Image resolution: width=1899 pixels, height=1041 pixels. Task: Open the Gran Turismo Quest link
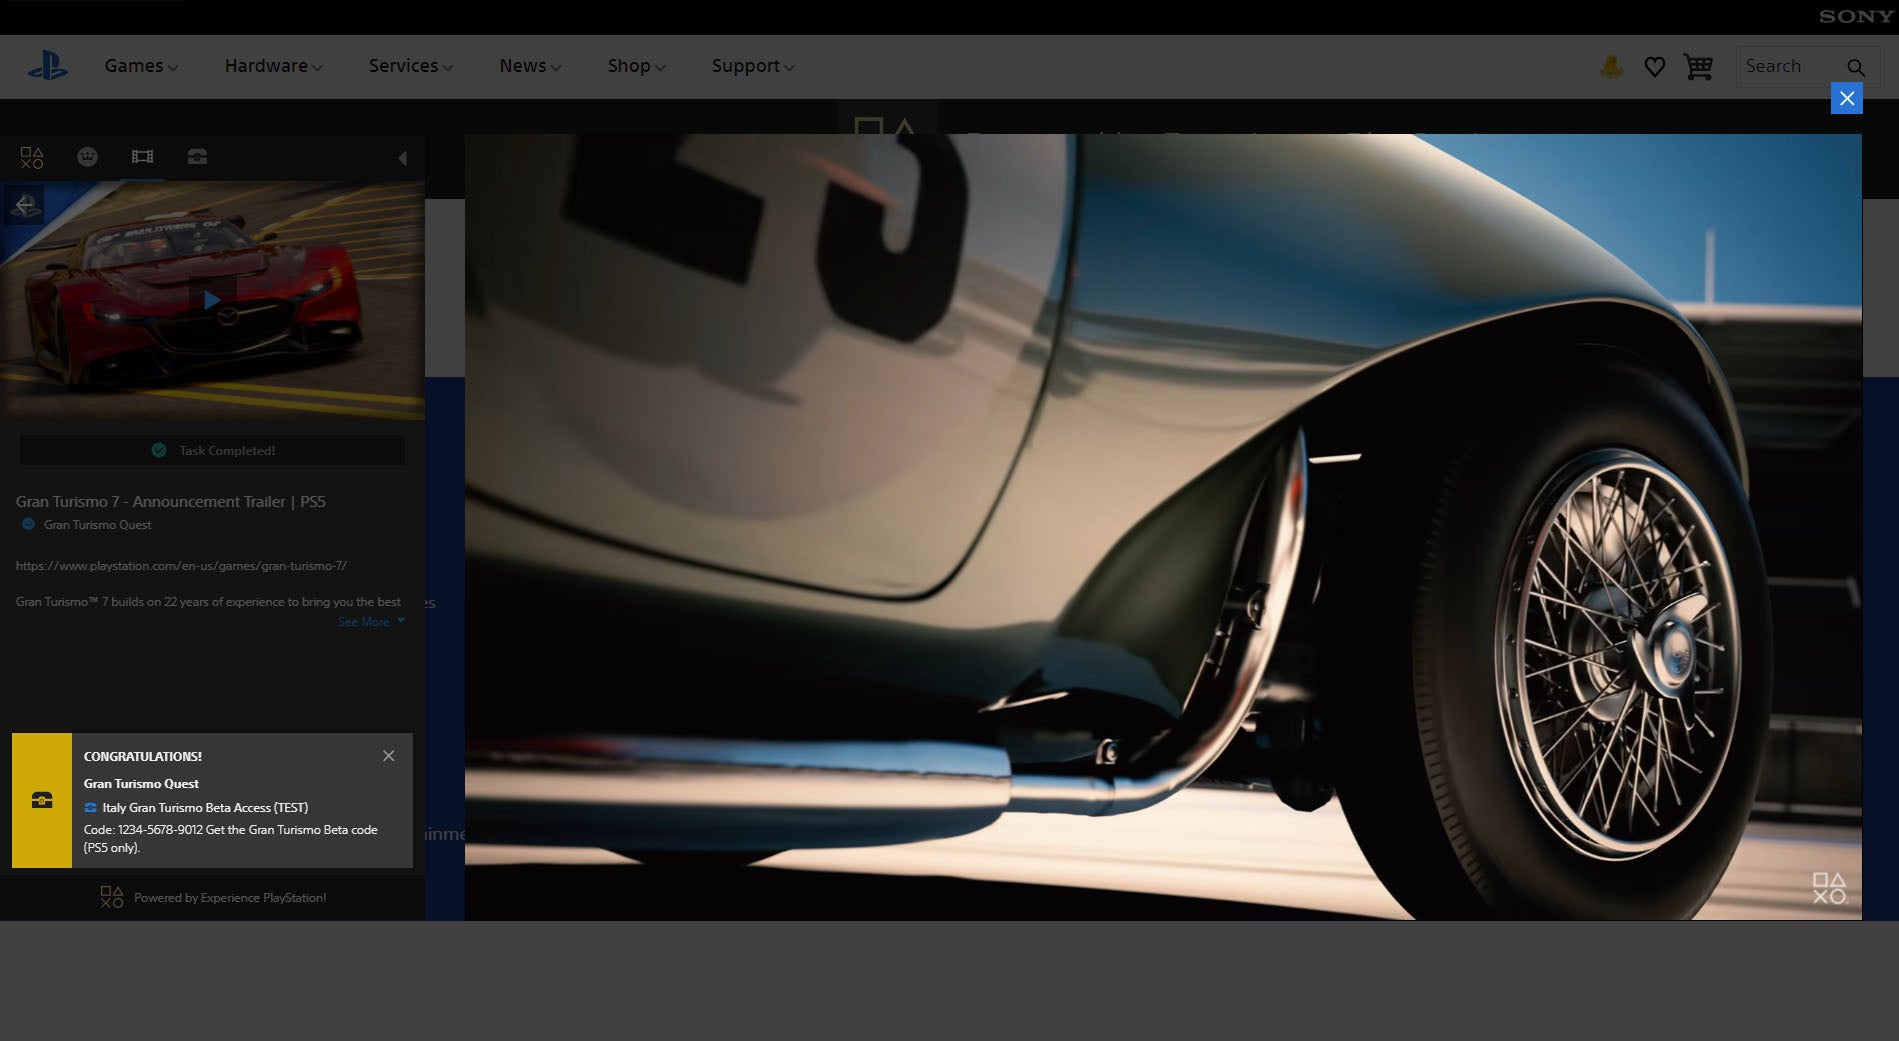click(97, 525)
